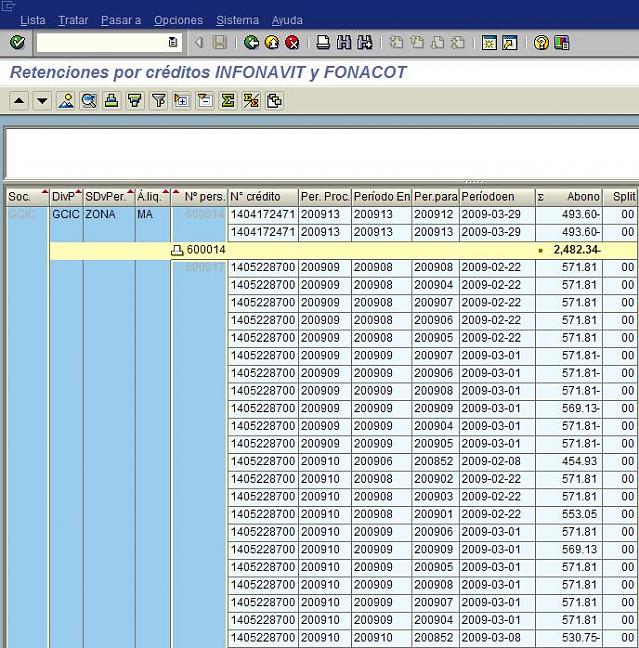This screenshot has height=648, width=639.
Task: Sort descending with the down-triangle icon
Action: [42, 100]
